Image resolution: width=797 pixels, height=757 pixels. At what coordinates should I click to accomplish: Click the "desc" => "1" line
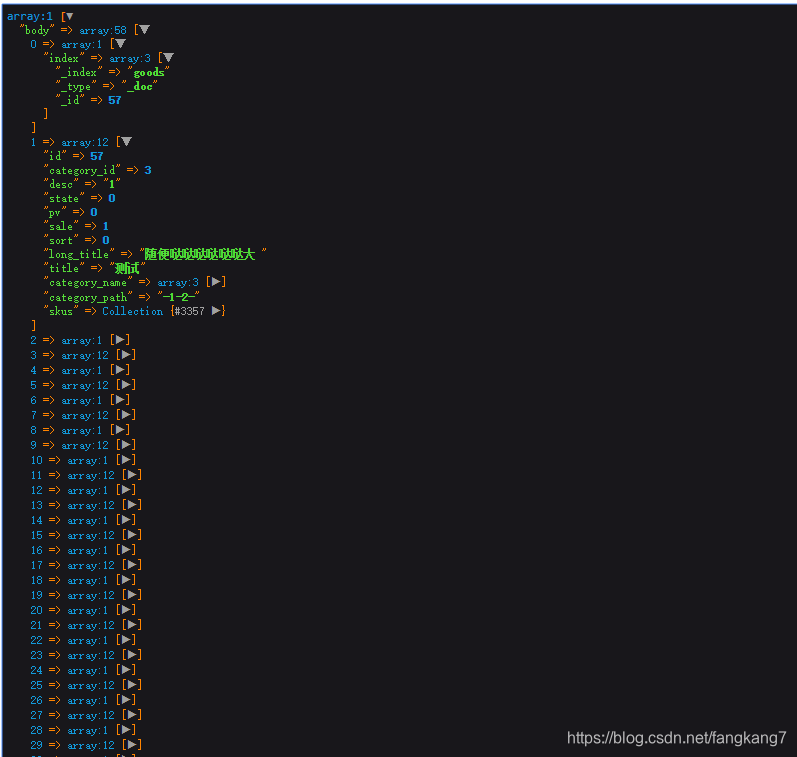tap(82, 184)
